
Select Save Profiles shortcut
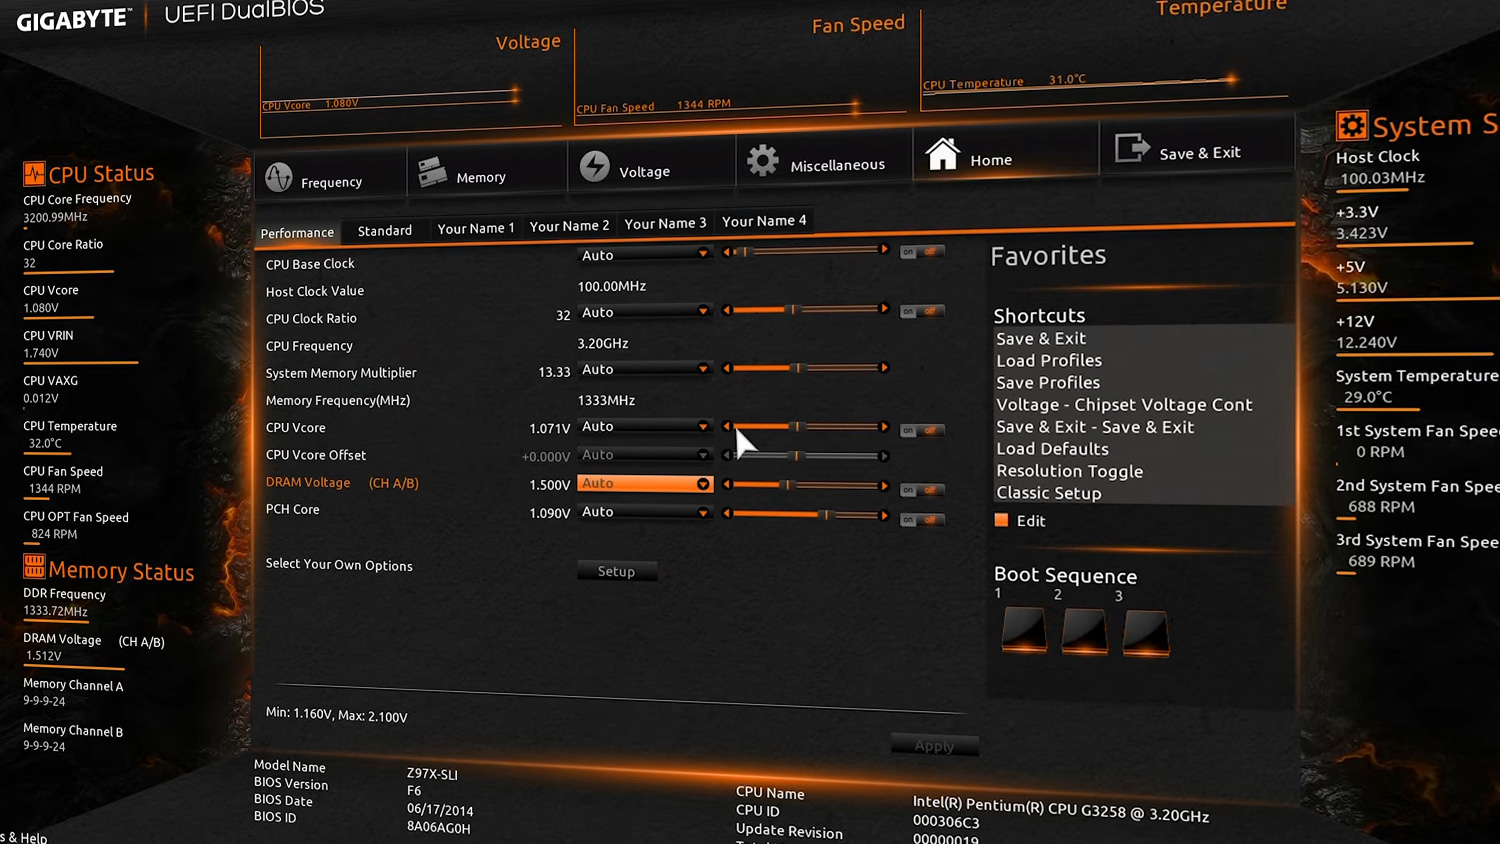[x=1047, y=382]
